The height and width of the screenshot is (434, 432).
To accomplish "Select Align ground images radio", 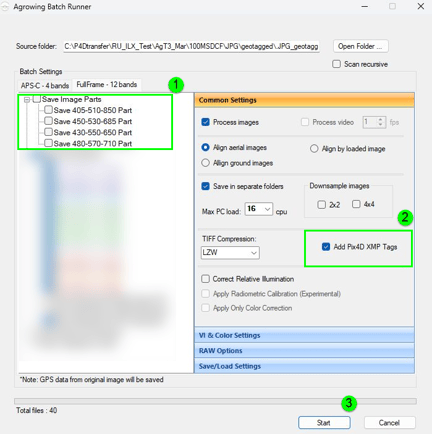I will [205, 163].
